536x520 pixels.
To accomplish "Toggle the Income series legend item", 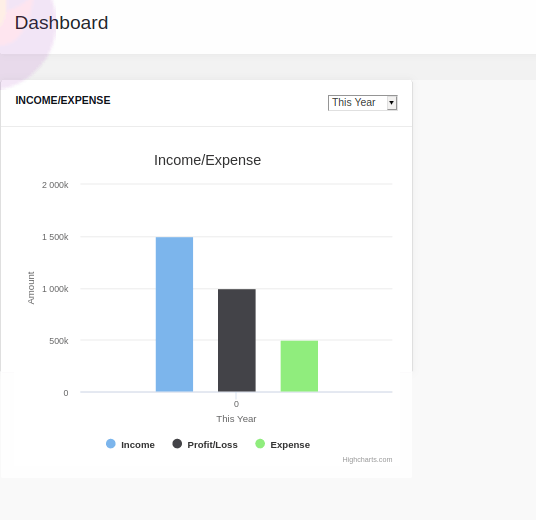I will [x=130, y=444].
